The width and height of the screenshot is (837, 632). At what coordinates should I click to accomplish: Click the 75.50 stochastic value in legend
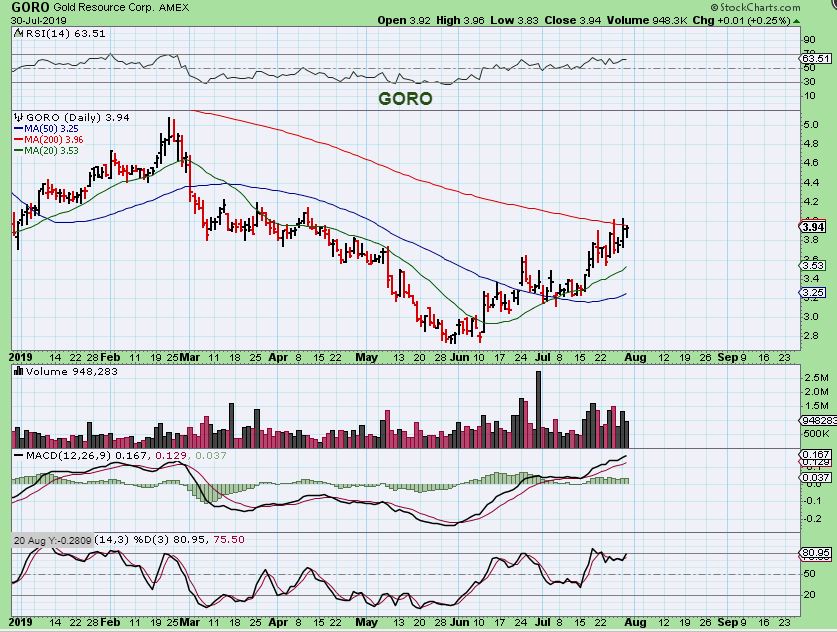coord(229,540)
